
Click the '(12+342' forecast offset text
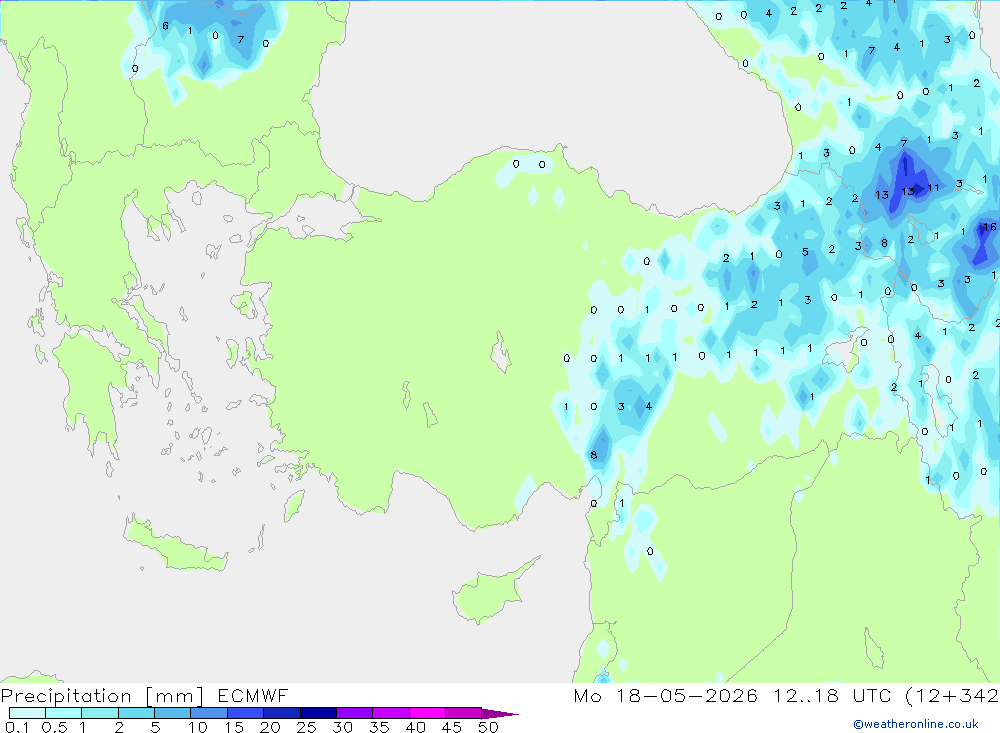952,696
